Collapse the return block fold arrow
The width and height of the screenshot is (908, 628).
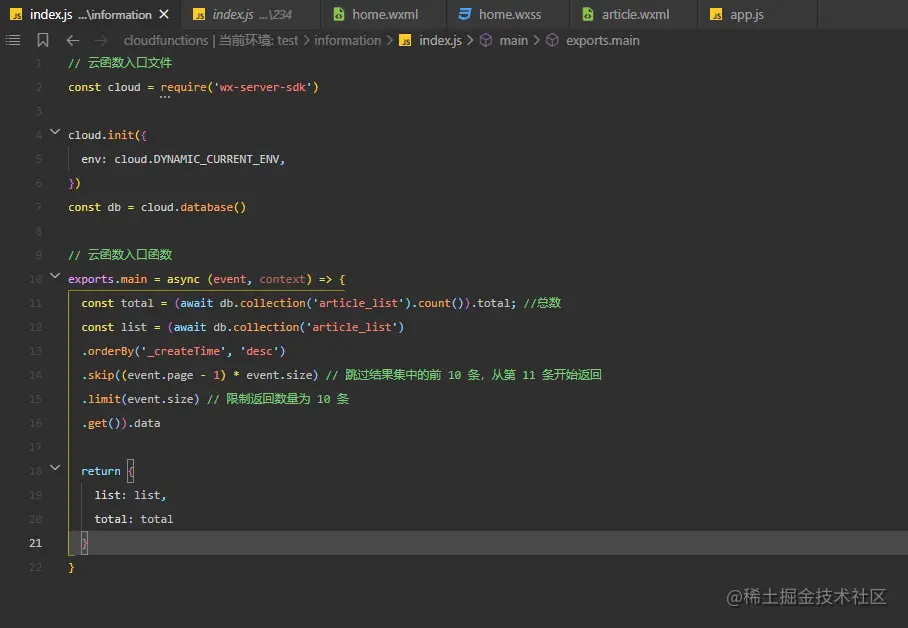(x=55, y=468)
